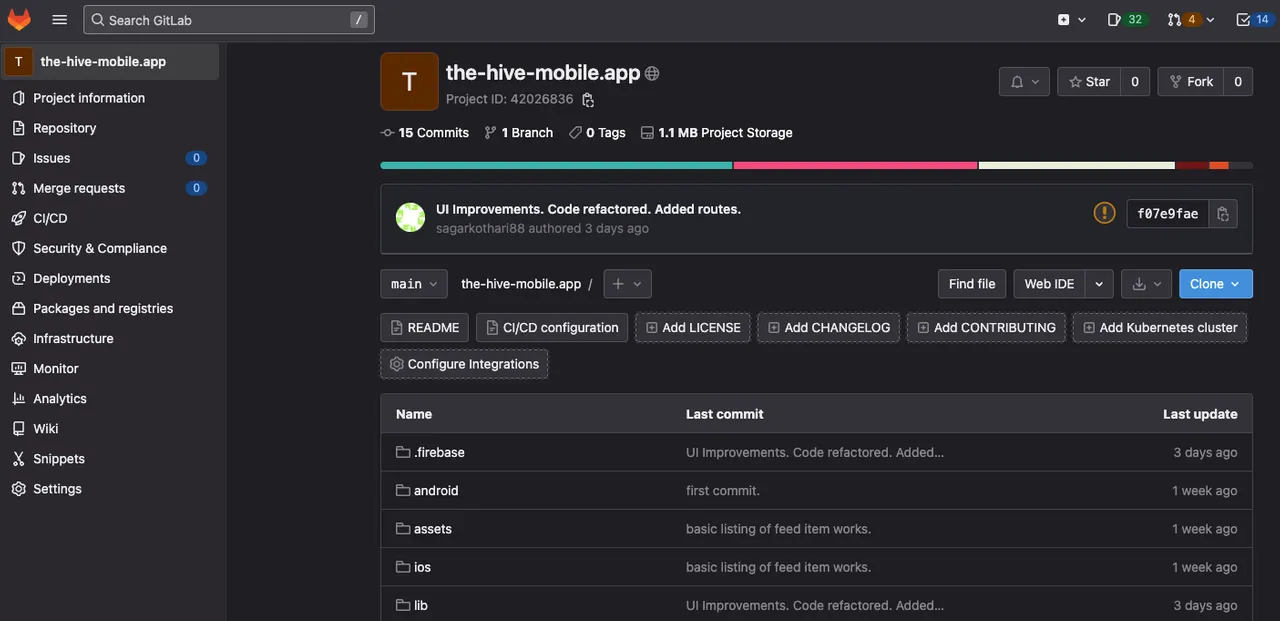Click the public visibility globe icon

(x=652, y=73)
